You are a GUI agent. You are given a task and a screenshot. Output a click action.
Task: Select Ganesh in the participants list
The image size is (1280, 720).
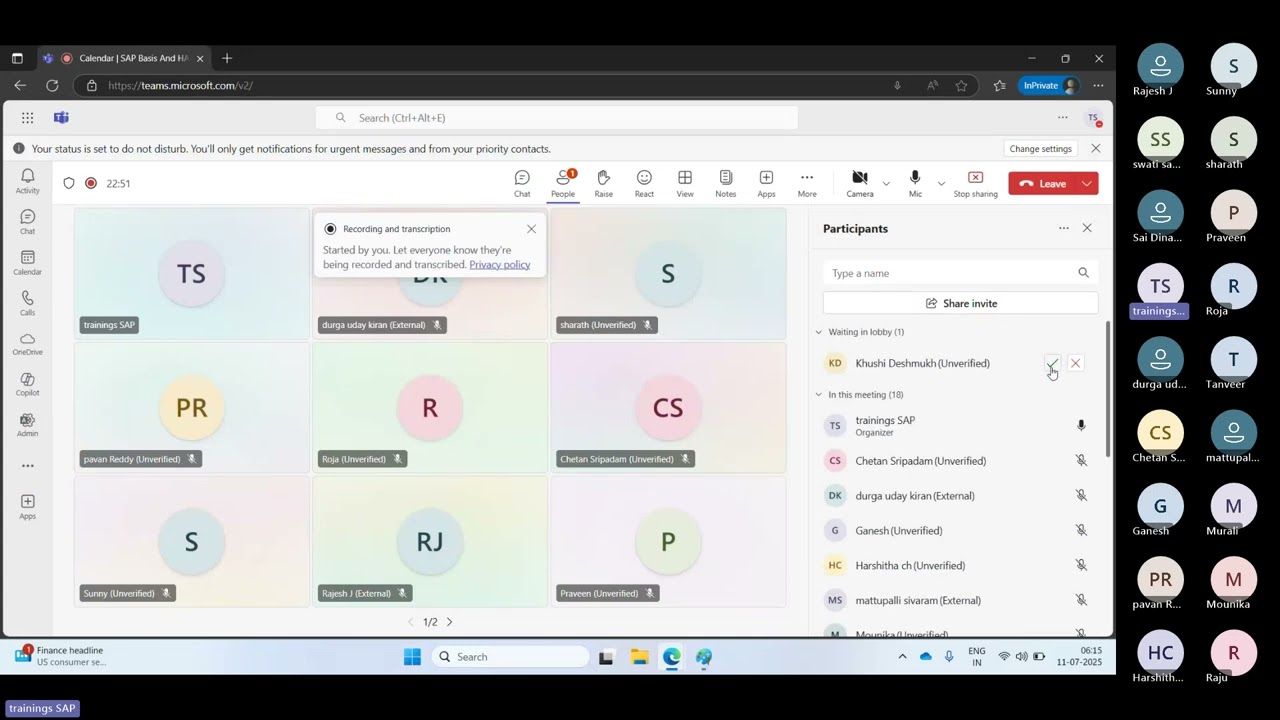pos(960,531)
